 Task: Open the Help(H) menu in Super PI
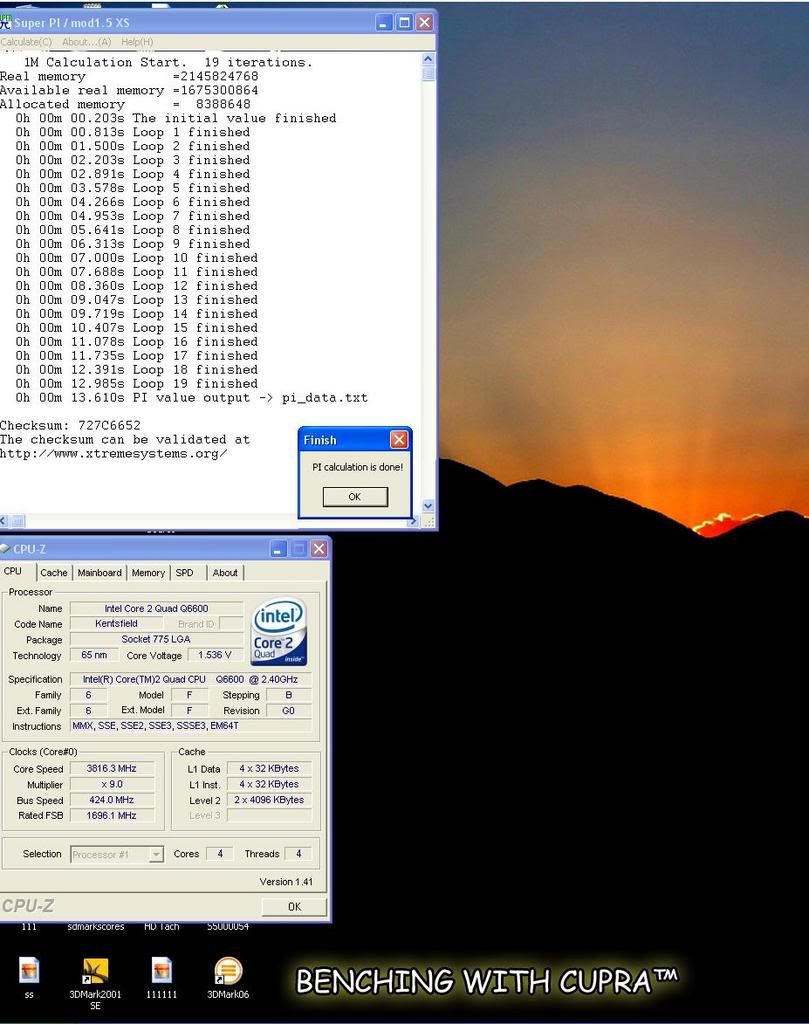click(x=137, y=42)
